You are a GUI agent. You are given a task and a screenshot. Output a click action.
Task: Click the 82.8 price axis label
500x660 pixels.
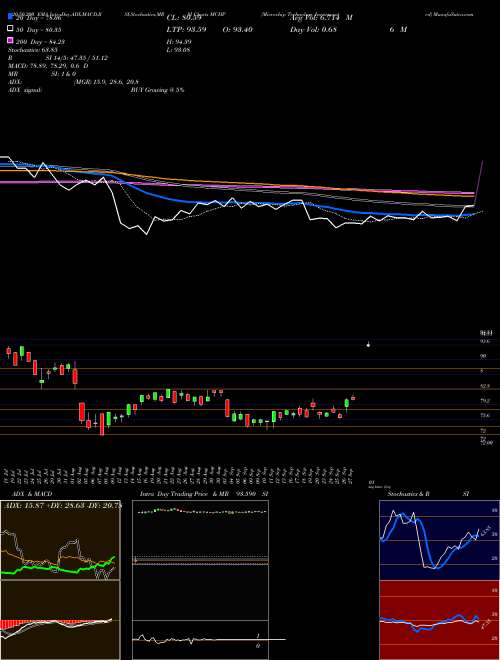pos(484,386)
